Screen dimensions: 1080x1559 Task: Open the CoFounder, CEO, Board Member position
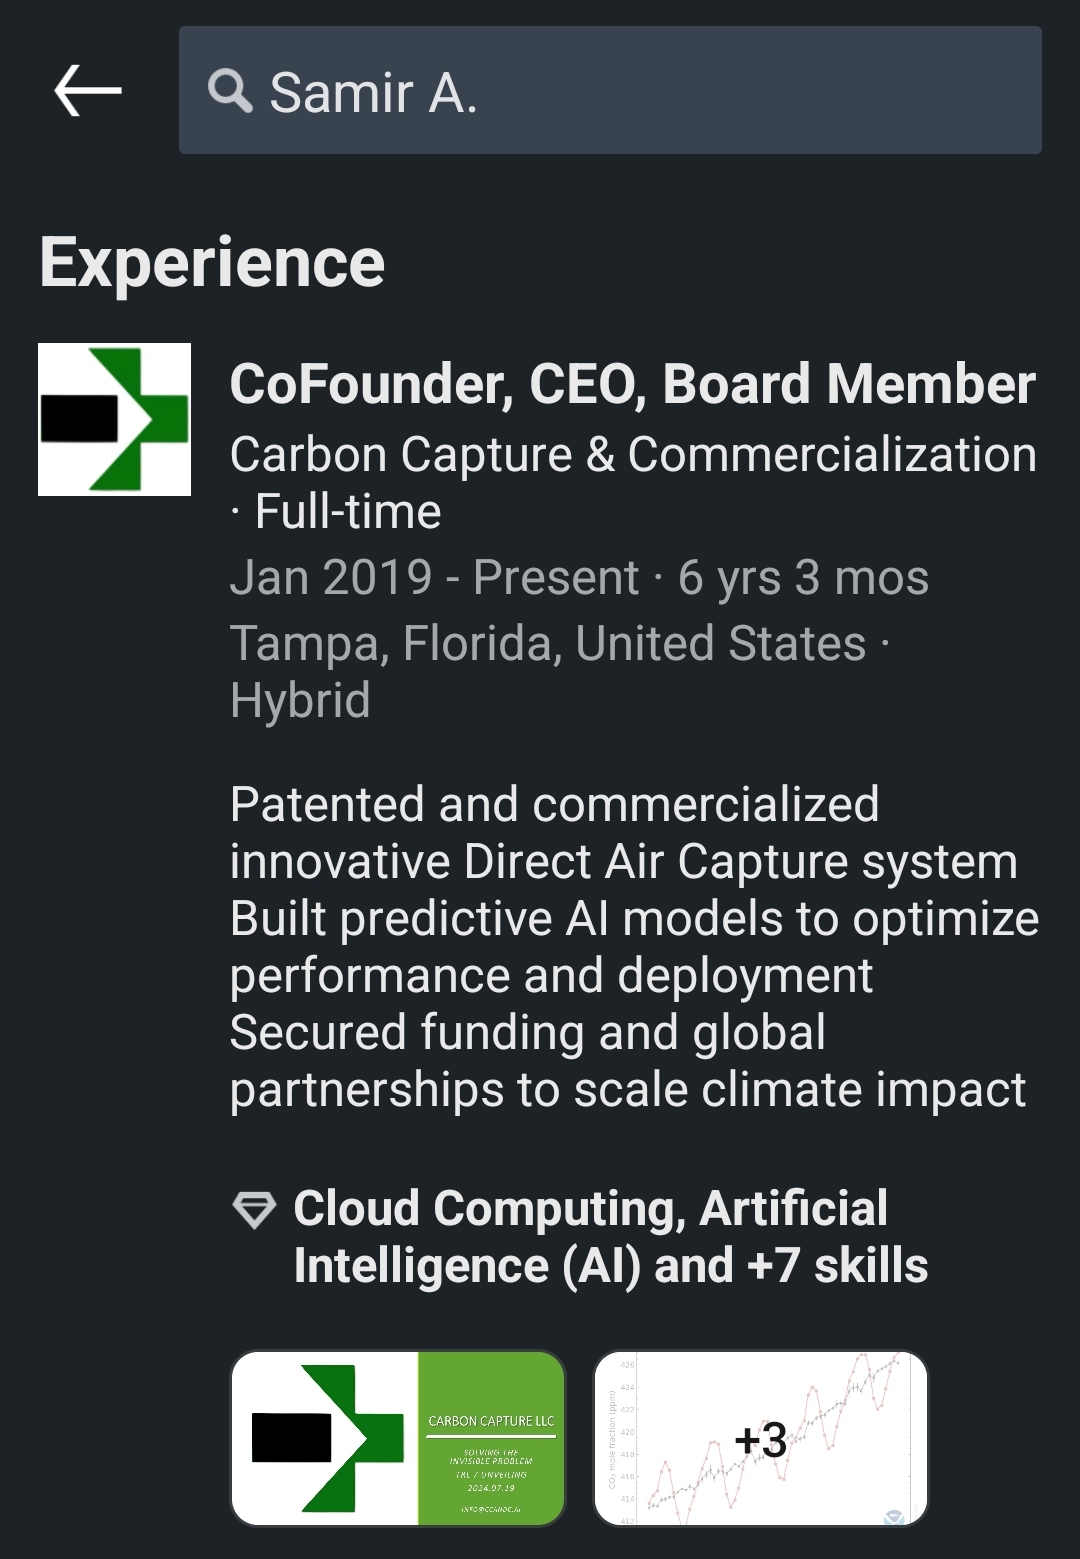tap(632, 384)
